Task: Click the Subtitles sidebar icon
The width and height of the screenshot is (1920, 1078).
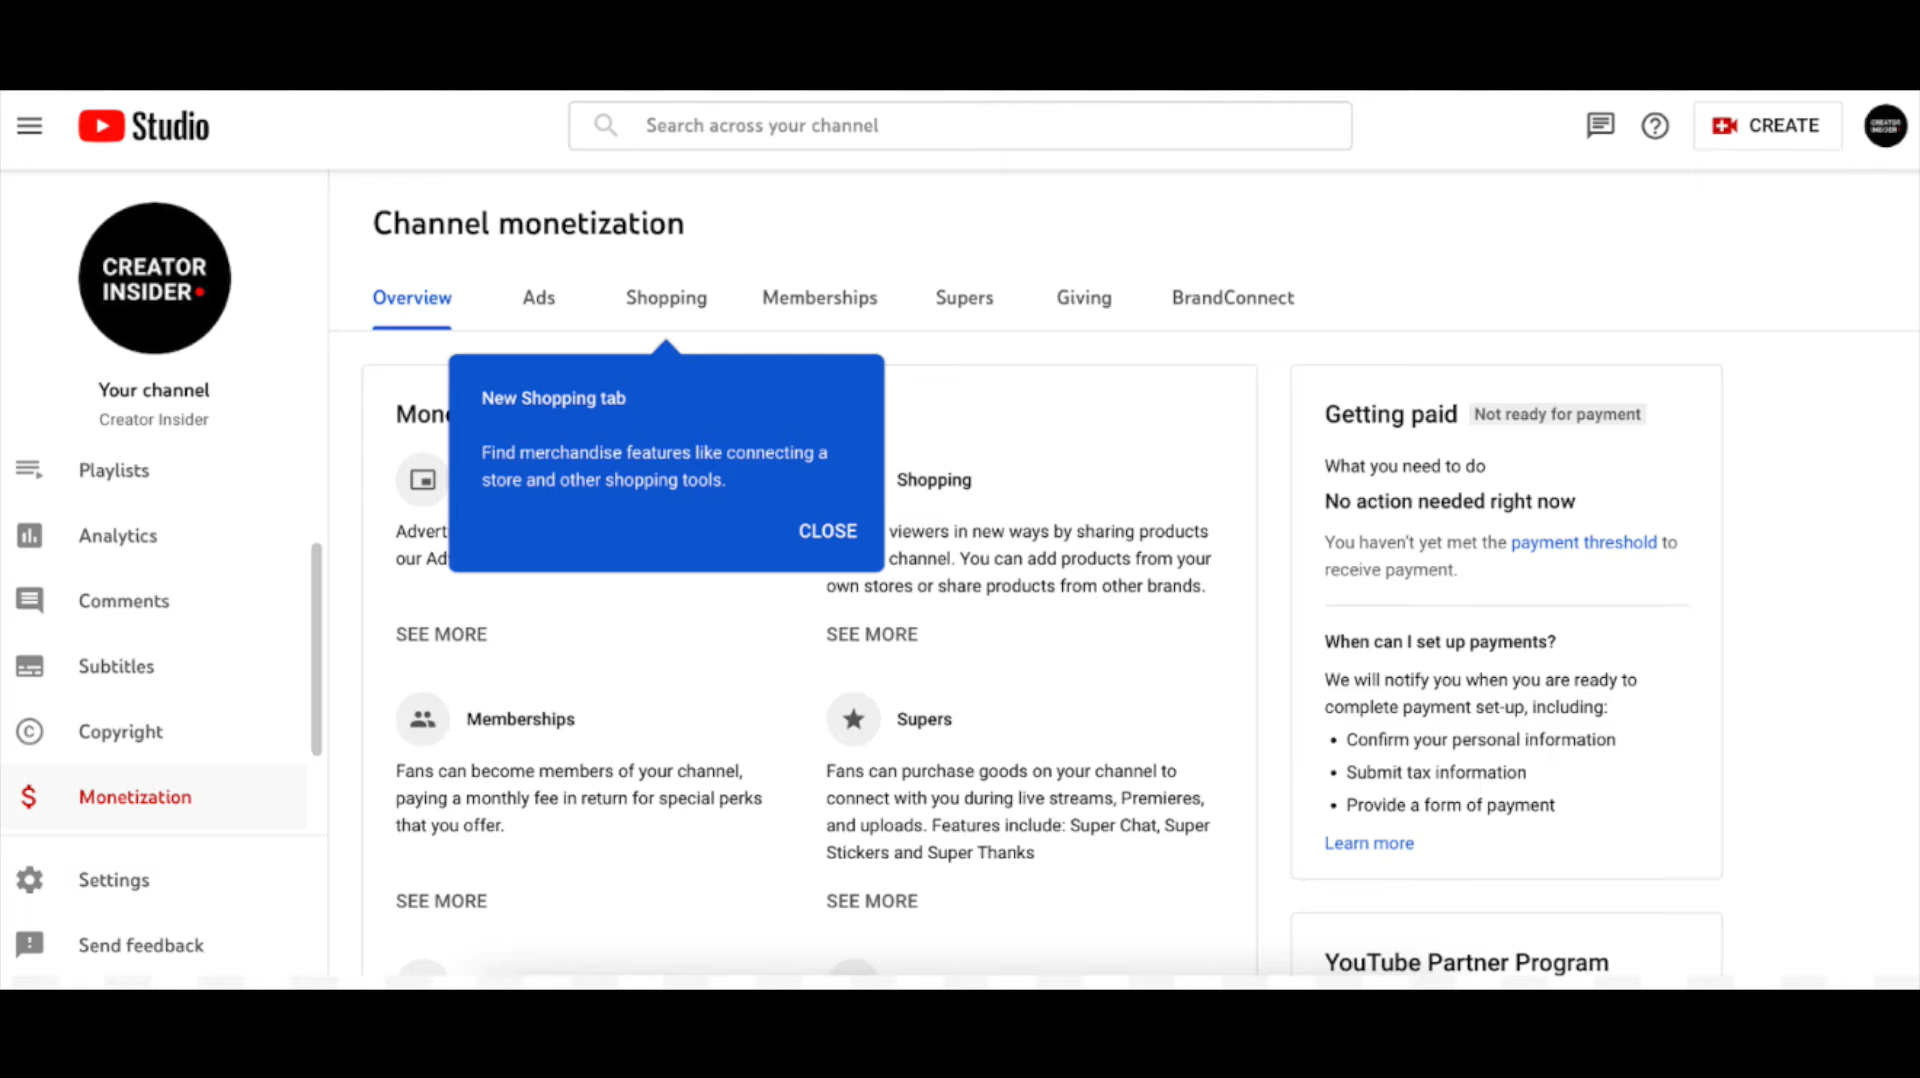Action: pyautogui.click(x=29, y=666)
